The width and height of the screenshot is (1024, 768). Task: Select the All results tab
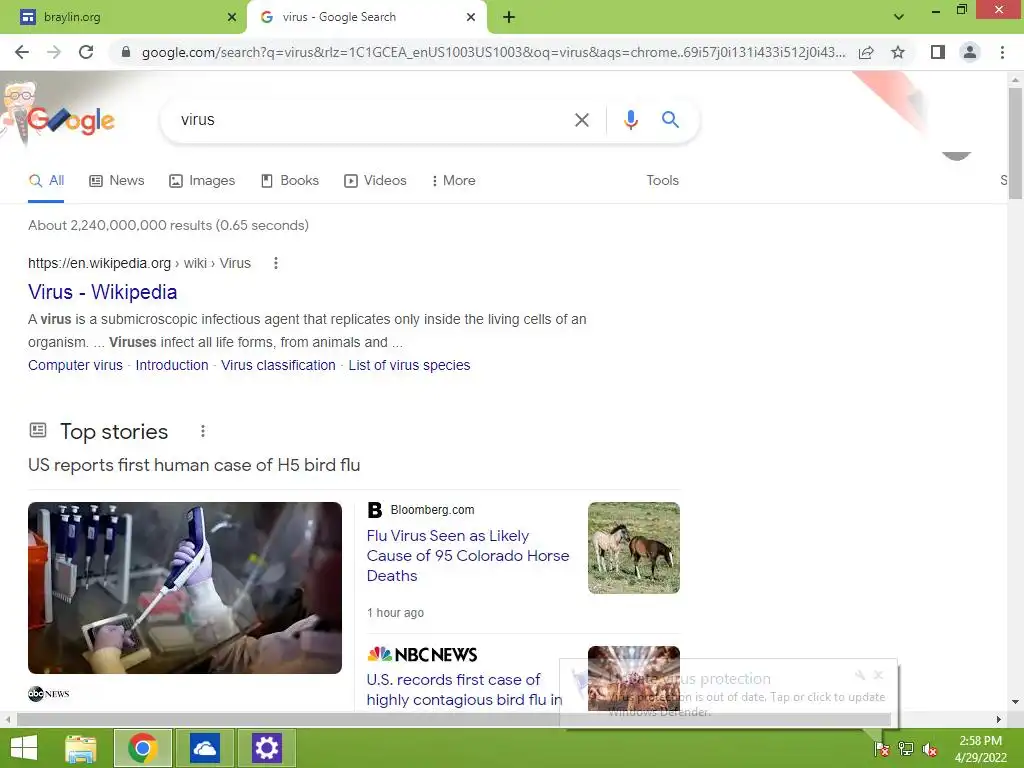(46, 180)
